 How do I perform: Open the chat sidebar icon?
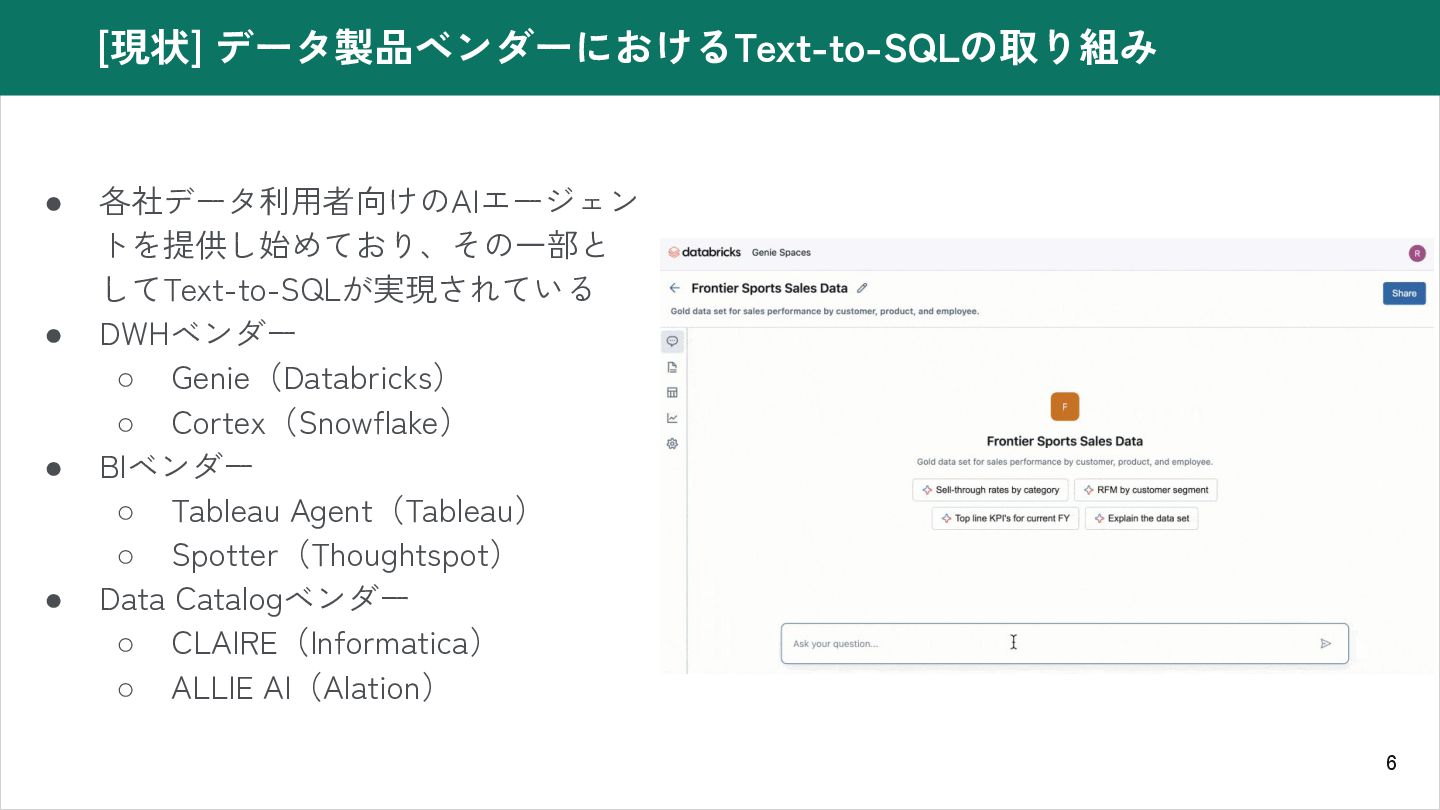coord(672,341)
